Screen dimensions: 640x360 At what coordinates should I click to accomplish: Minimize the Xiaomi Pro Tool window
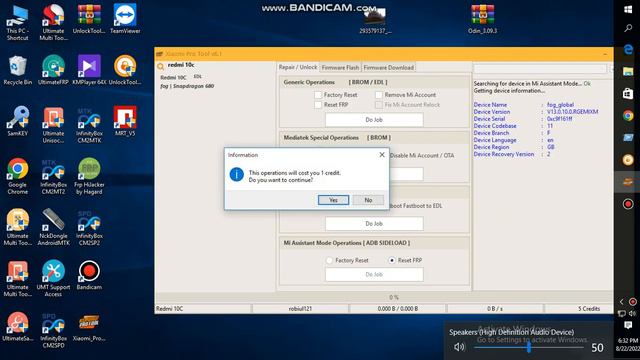[605, 54]
